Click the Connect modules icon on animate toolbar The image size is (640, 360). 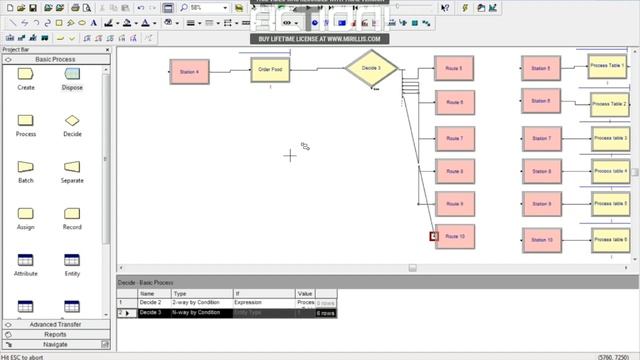click(426, 23)
